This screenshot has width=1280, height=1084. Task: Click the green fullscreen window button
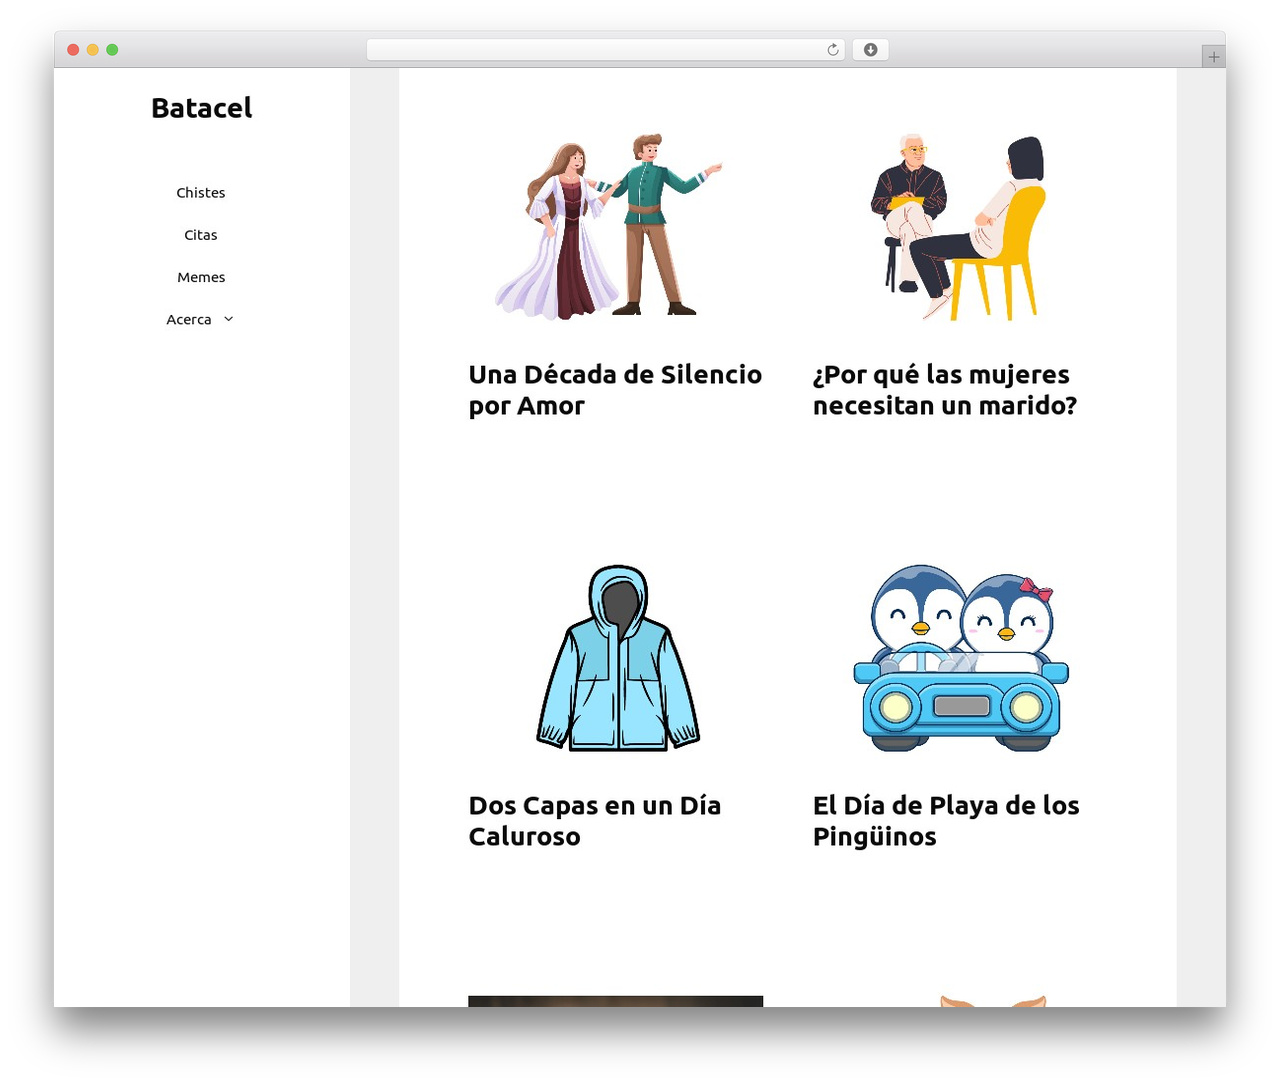tap(112, 50)
